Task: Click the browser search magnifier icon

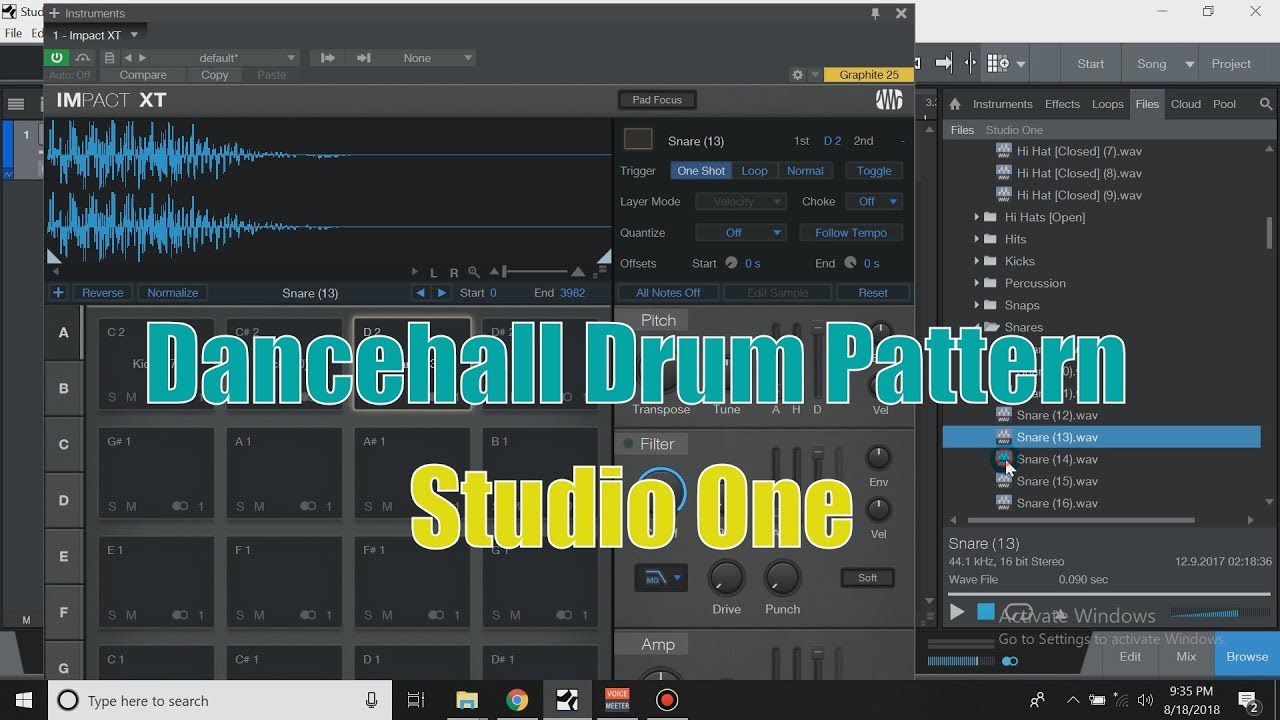Action: tap(1265, 104)
